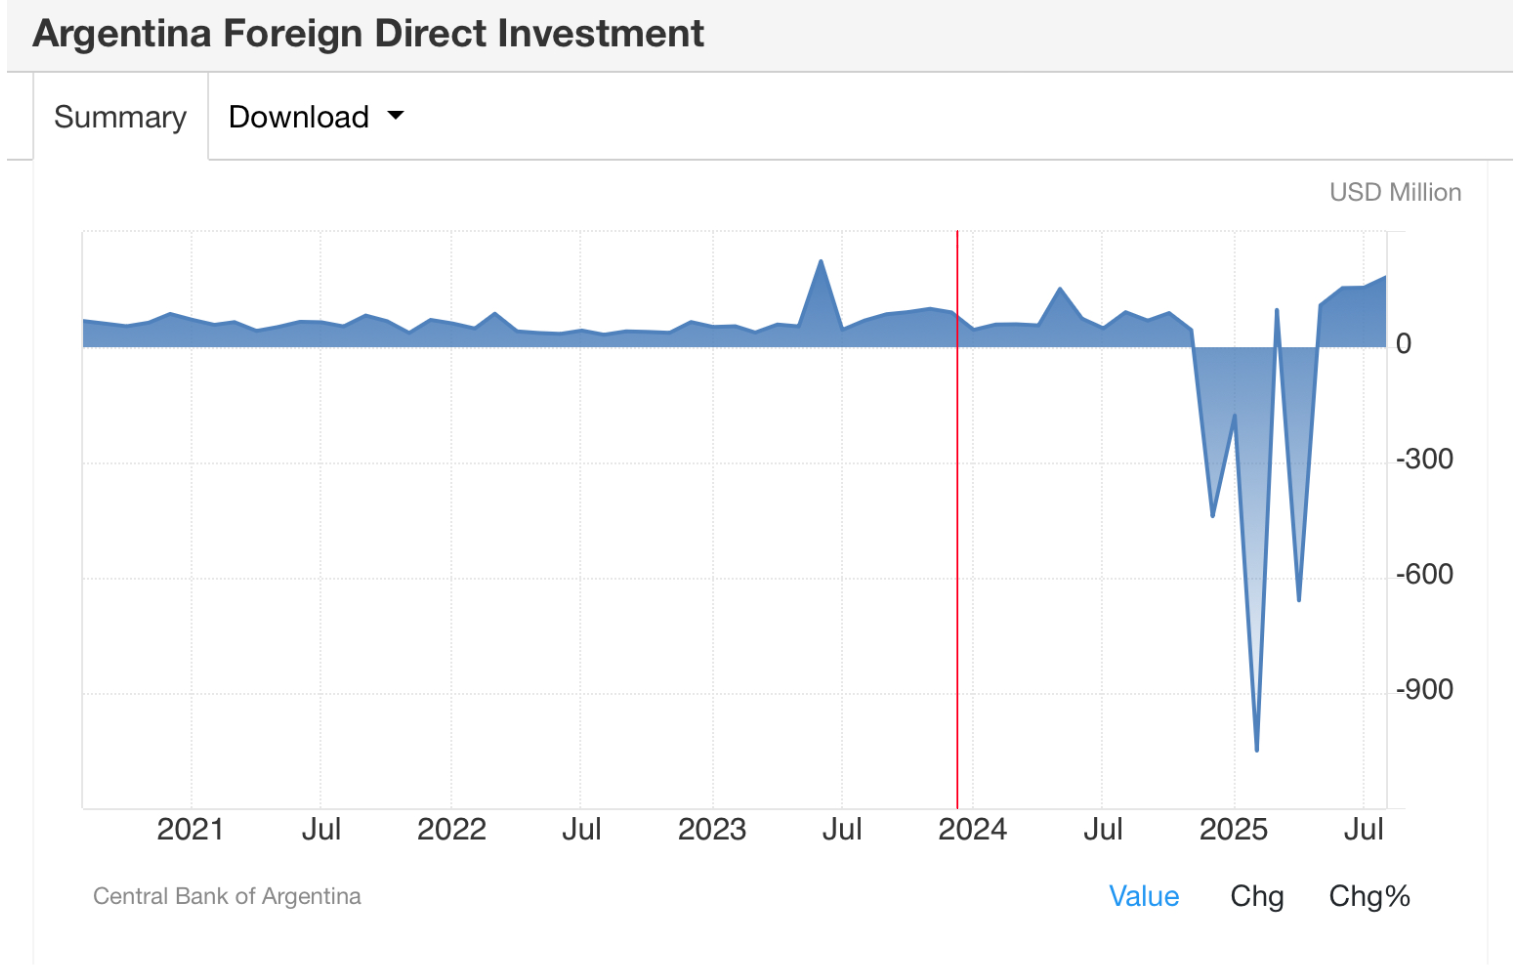Select the 2022 label on the time axis
Screen dimensions: 1520x965
451,830
